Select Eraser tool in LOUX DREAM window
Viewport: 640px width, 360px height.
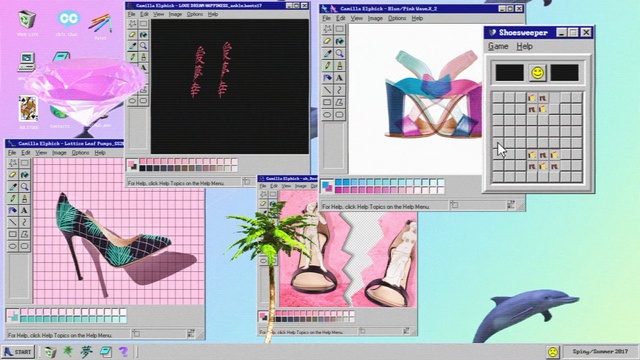[x=132, y=35]
